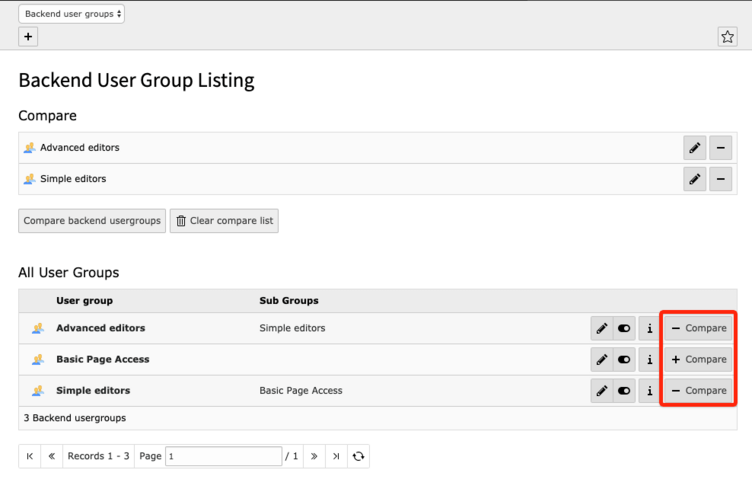Remove Advanced editors via its Compare button

(x=698, y=328)
